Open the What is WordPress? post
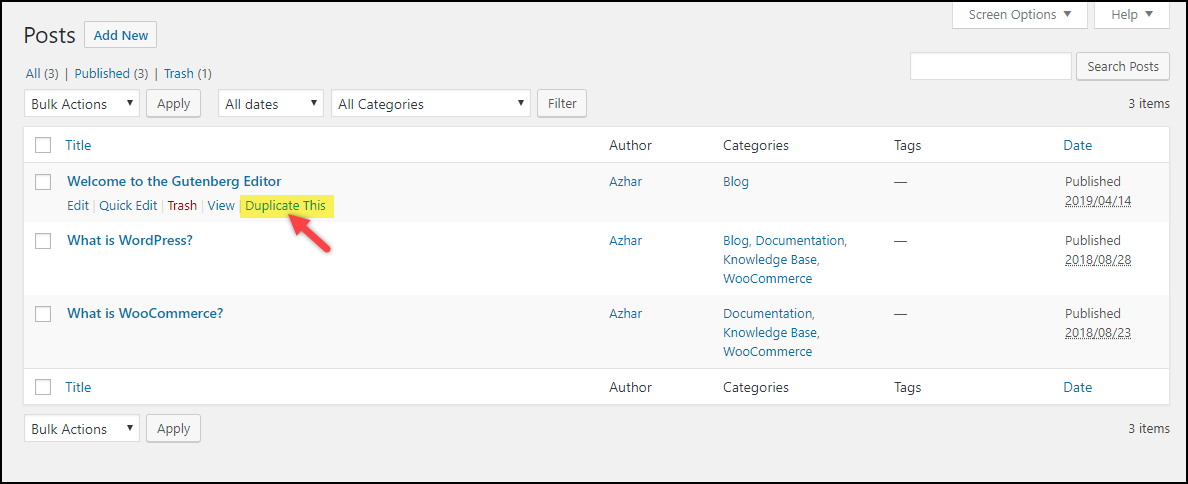Image resolution: width=1188 pixels, height=484 pixels. 130,240
